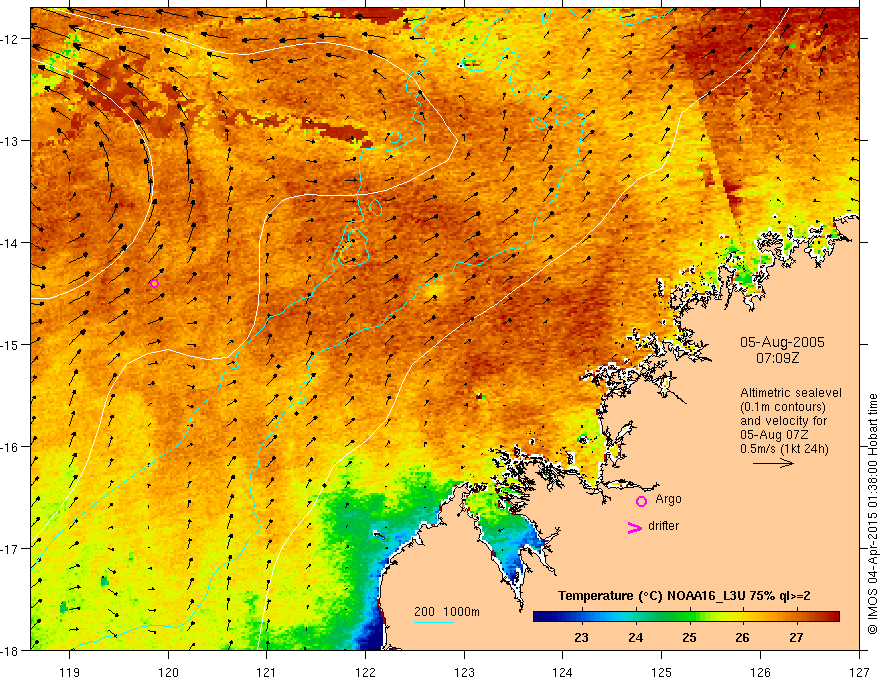880x680 pixels.
Task: Click the '0.5m/s (1kt 24h)' label
Action: (784, 449)
